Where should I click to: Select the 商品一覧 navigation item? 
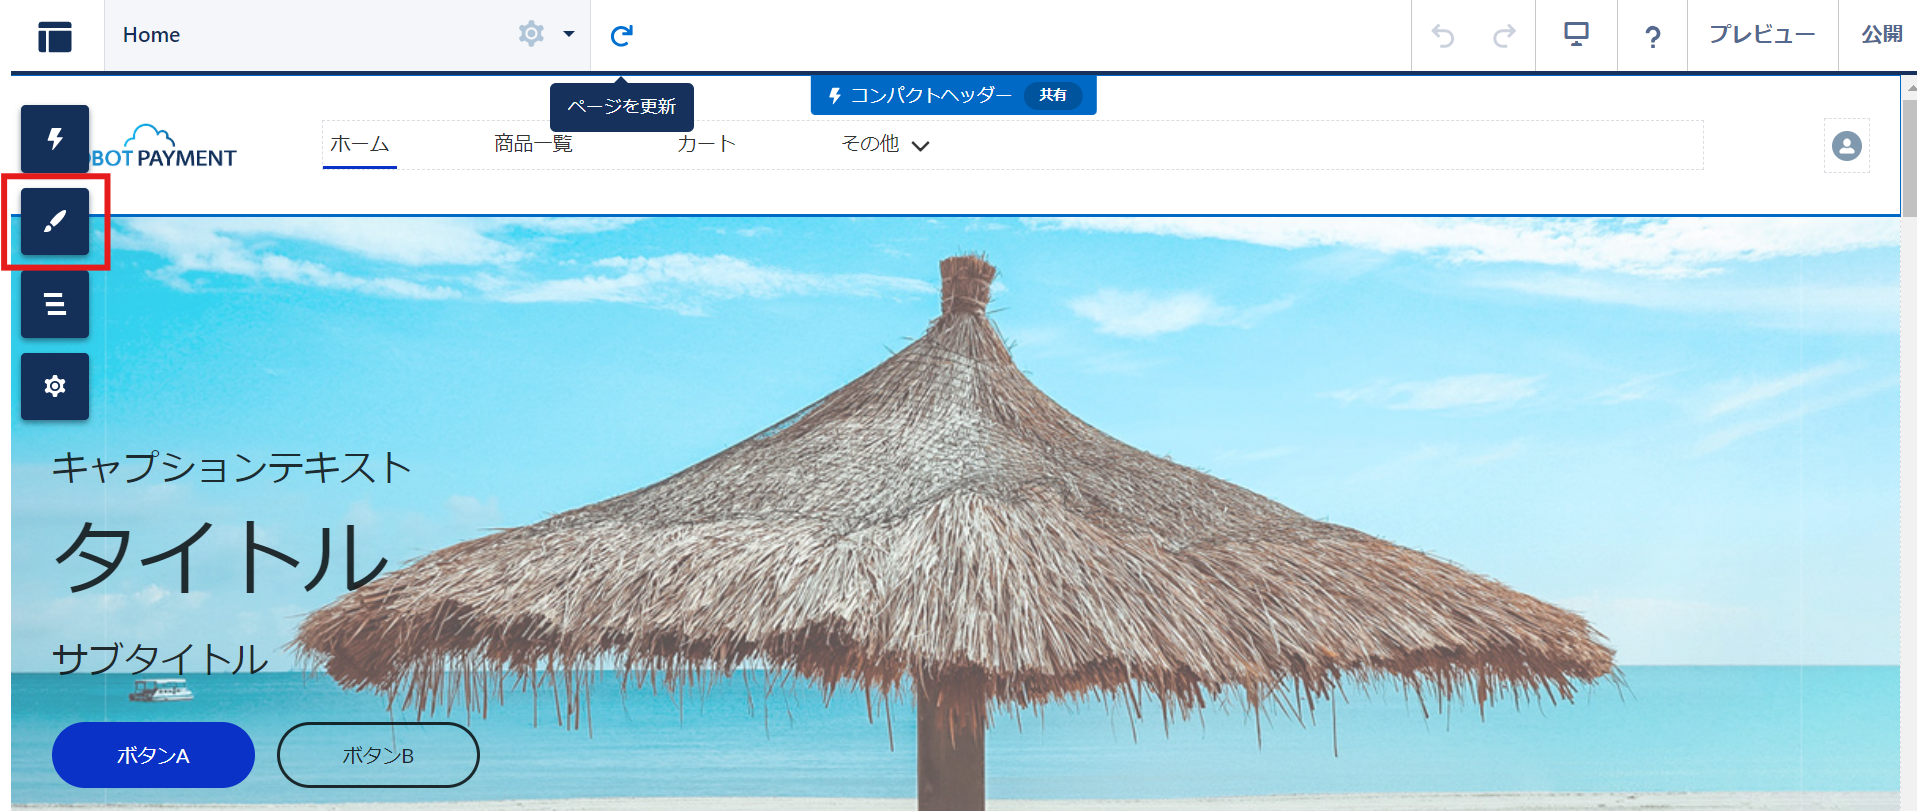(x=533, y=144)
